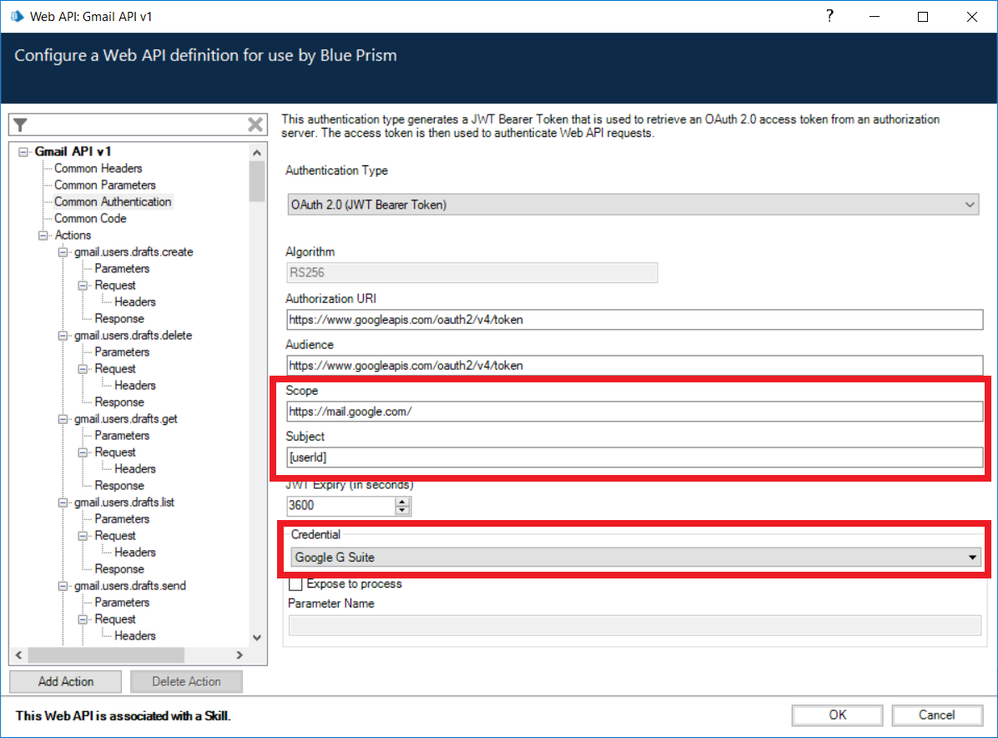
Task: Collapse the Request node under drafts.delete
Action: coord(83,369)
